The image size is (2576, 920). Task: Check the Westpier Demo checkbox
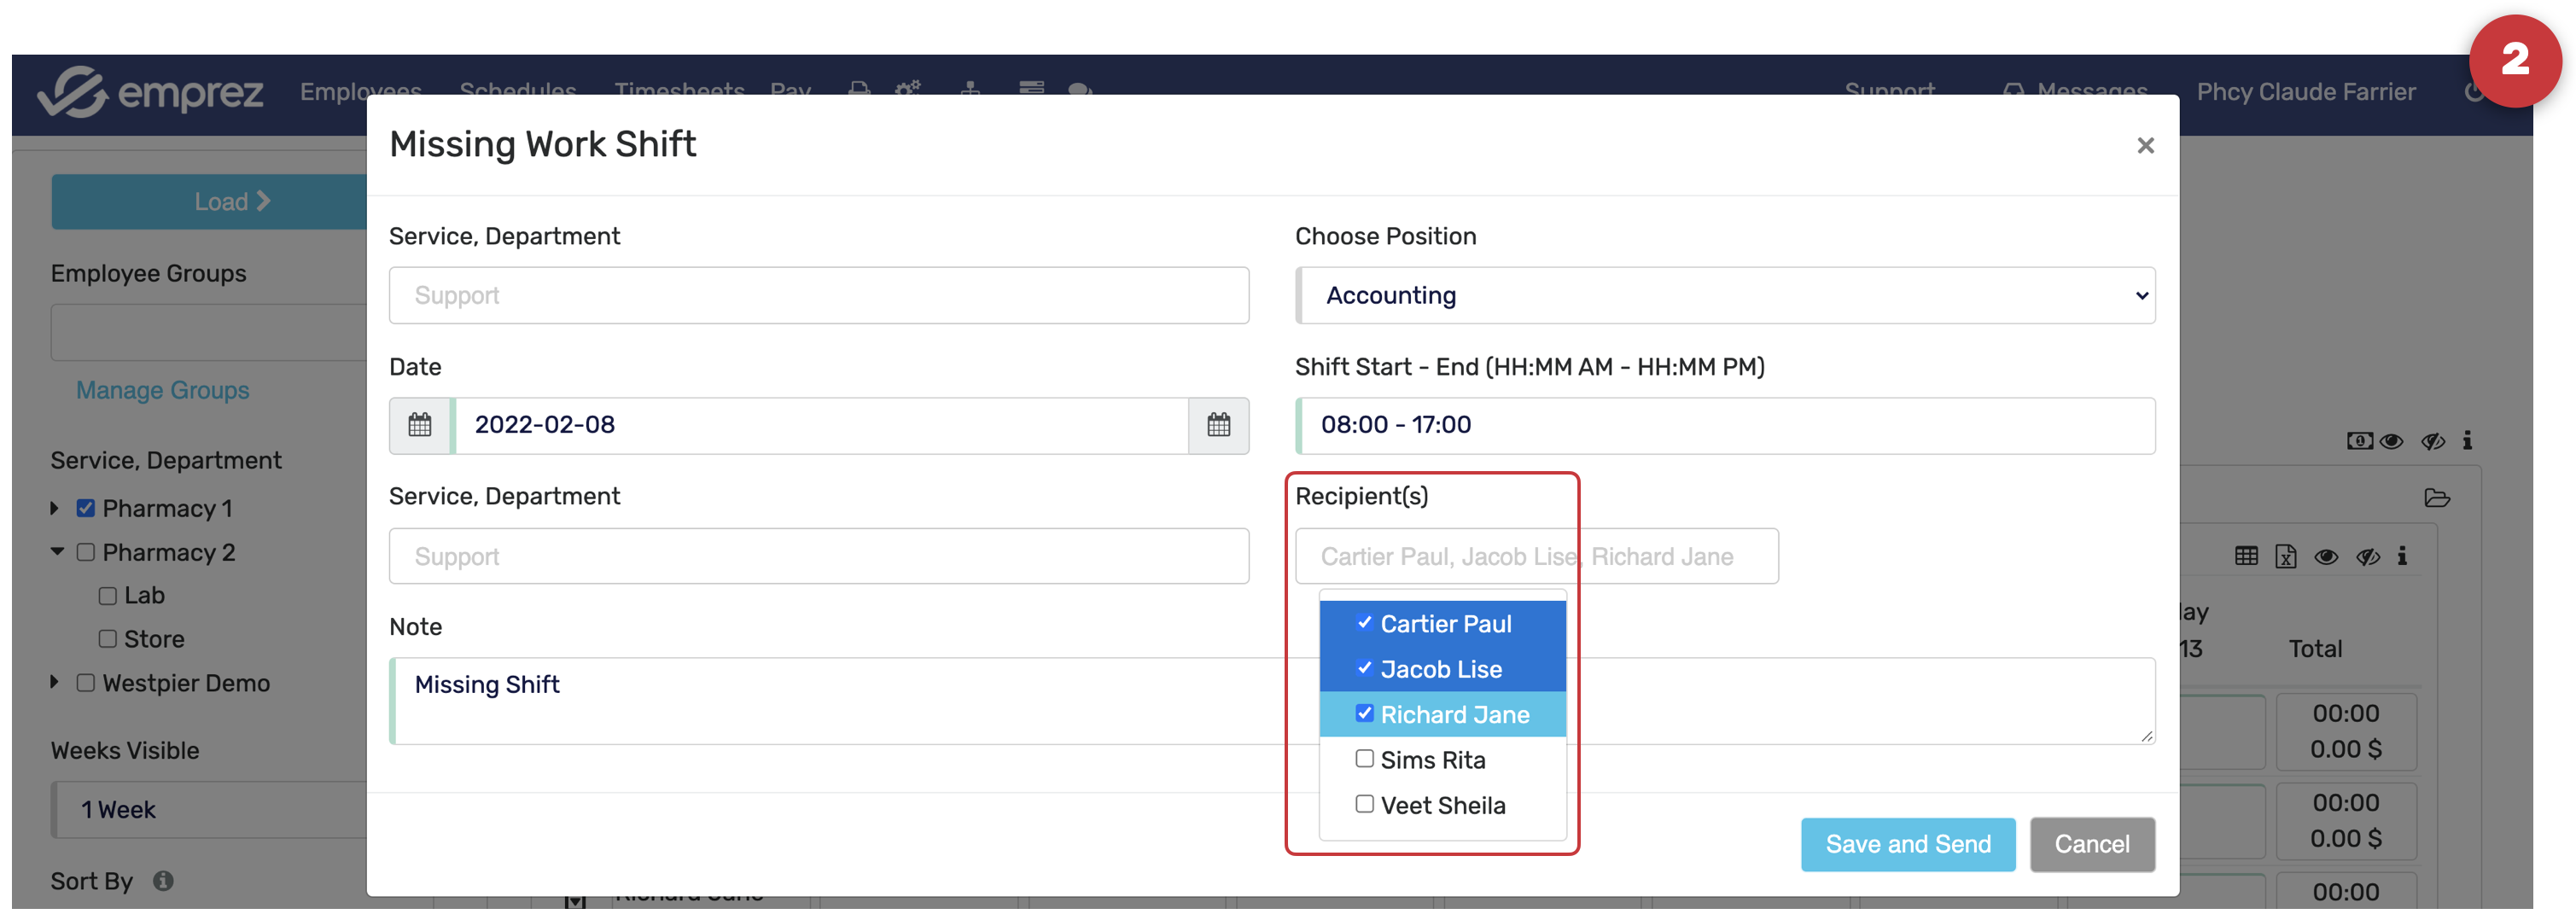tap(86, 683)
